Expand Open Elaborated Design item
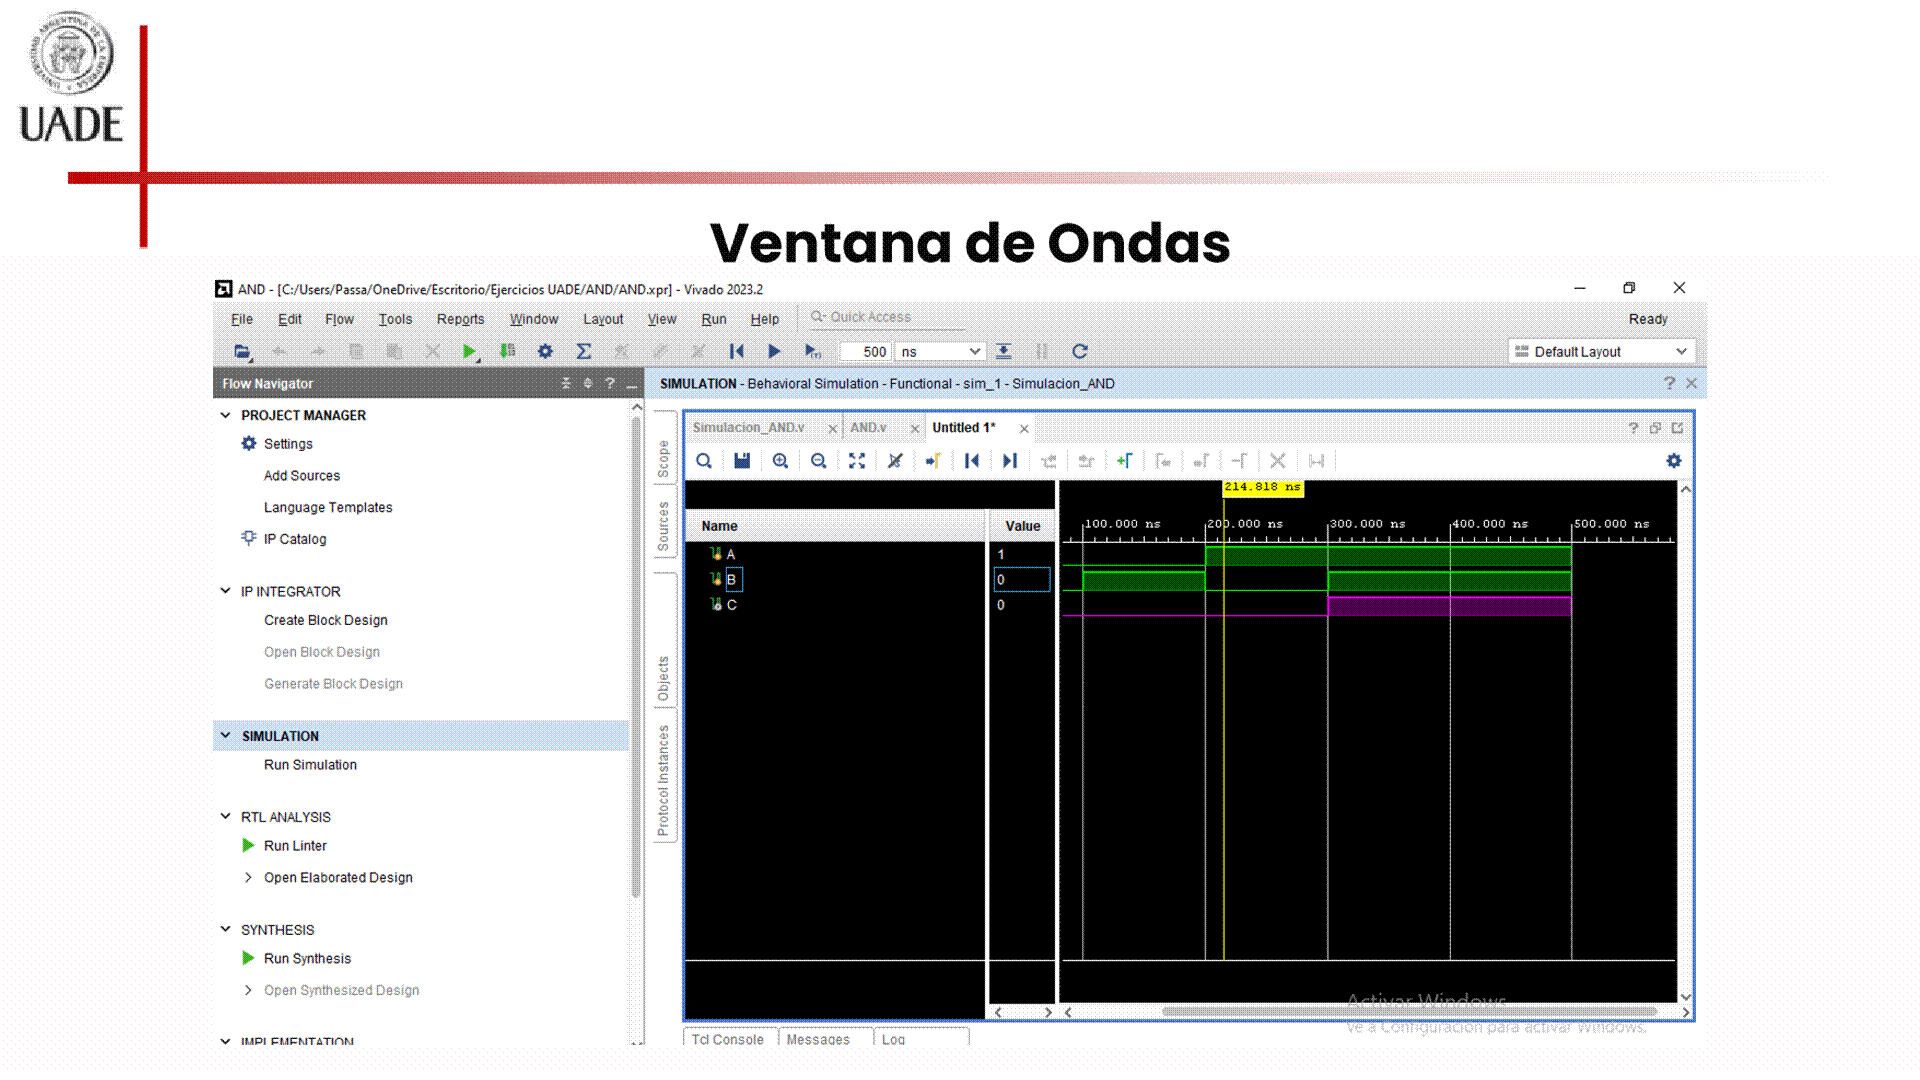 [x=248, y=877]
